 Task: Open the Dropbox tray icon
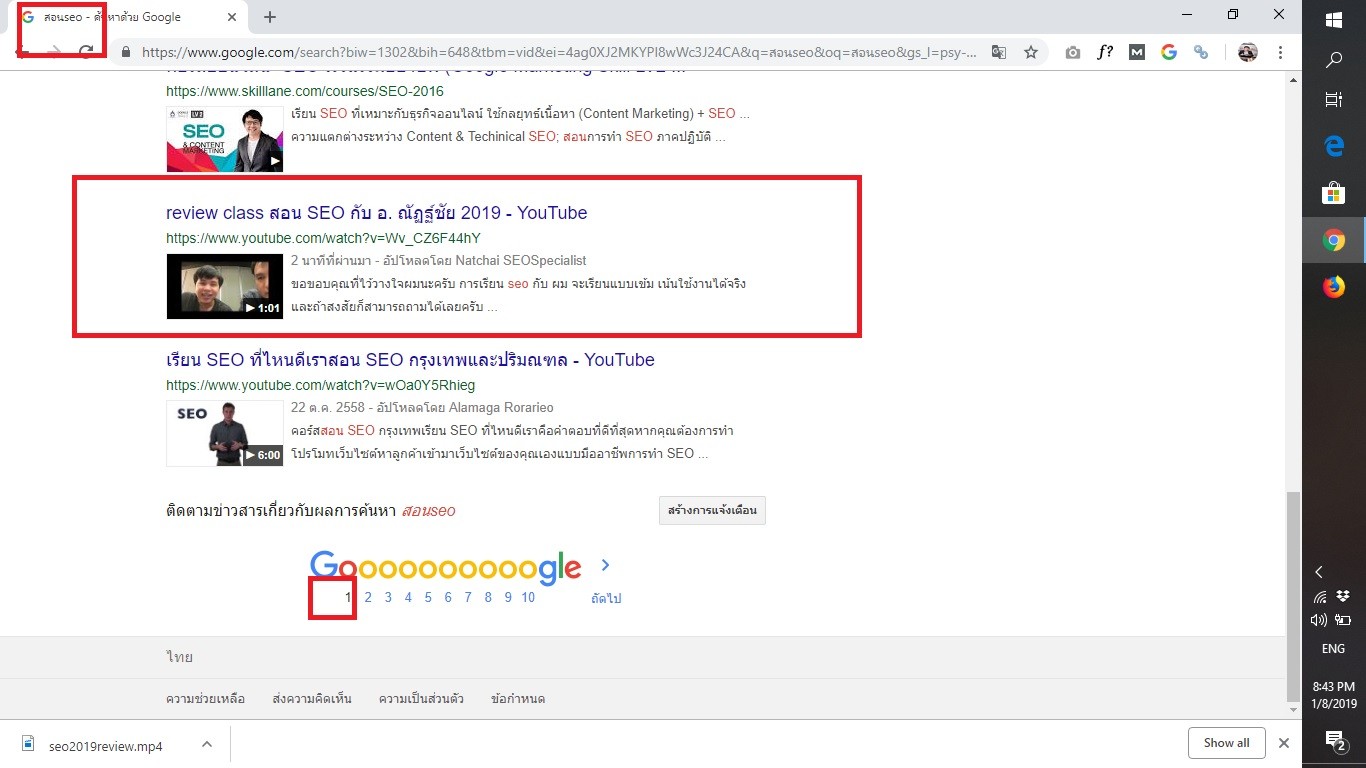tap(1344, 597)
